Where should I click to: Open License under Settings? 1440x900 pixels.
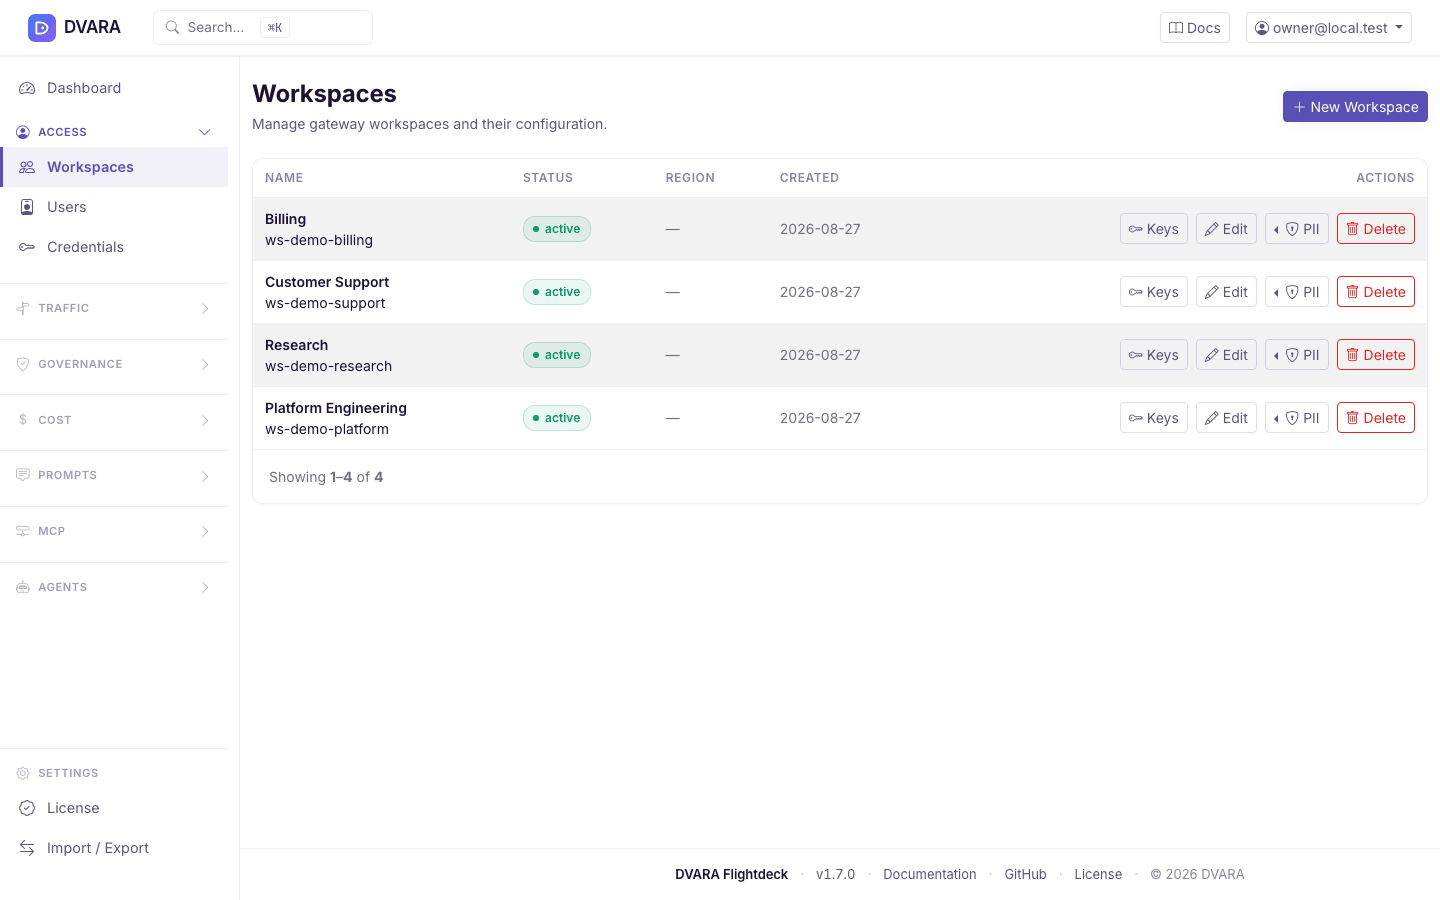click(114, 808)
